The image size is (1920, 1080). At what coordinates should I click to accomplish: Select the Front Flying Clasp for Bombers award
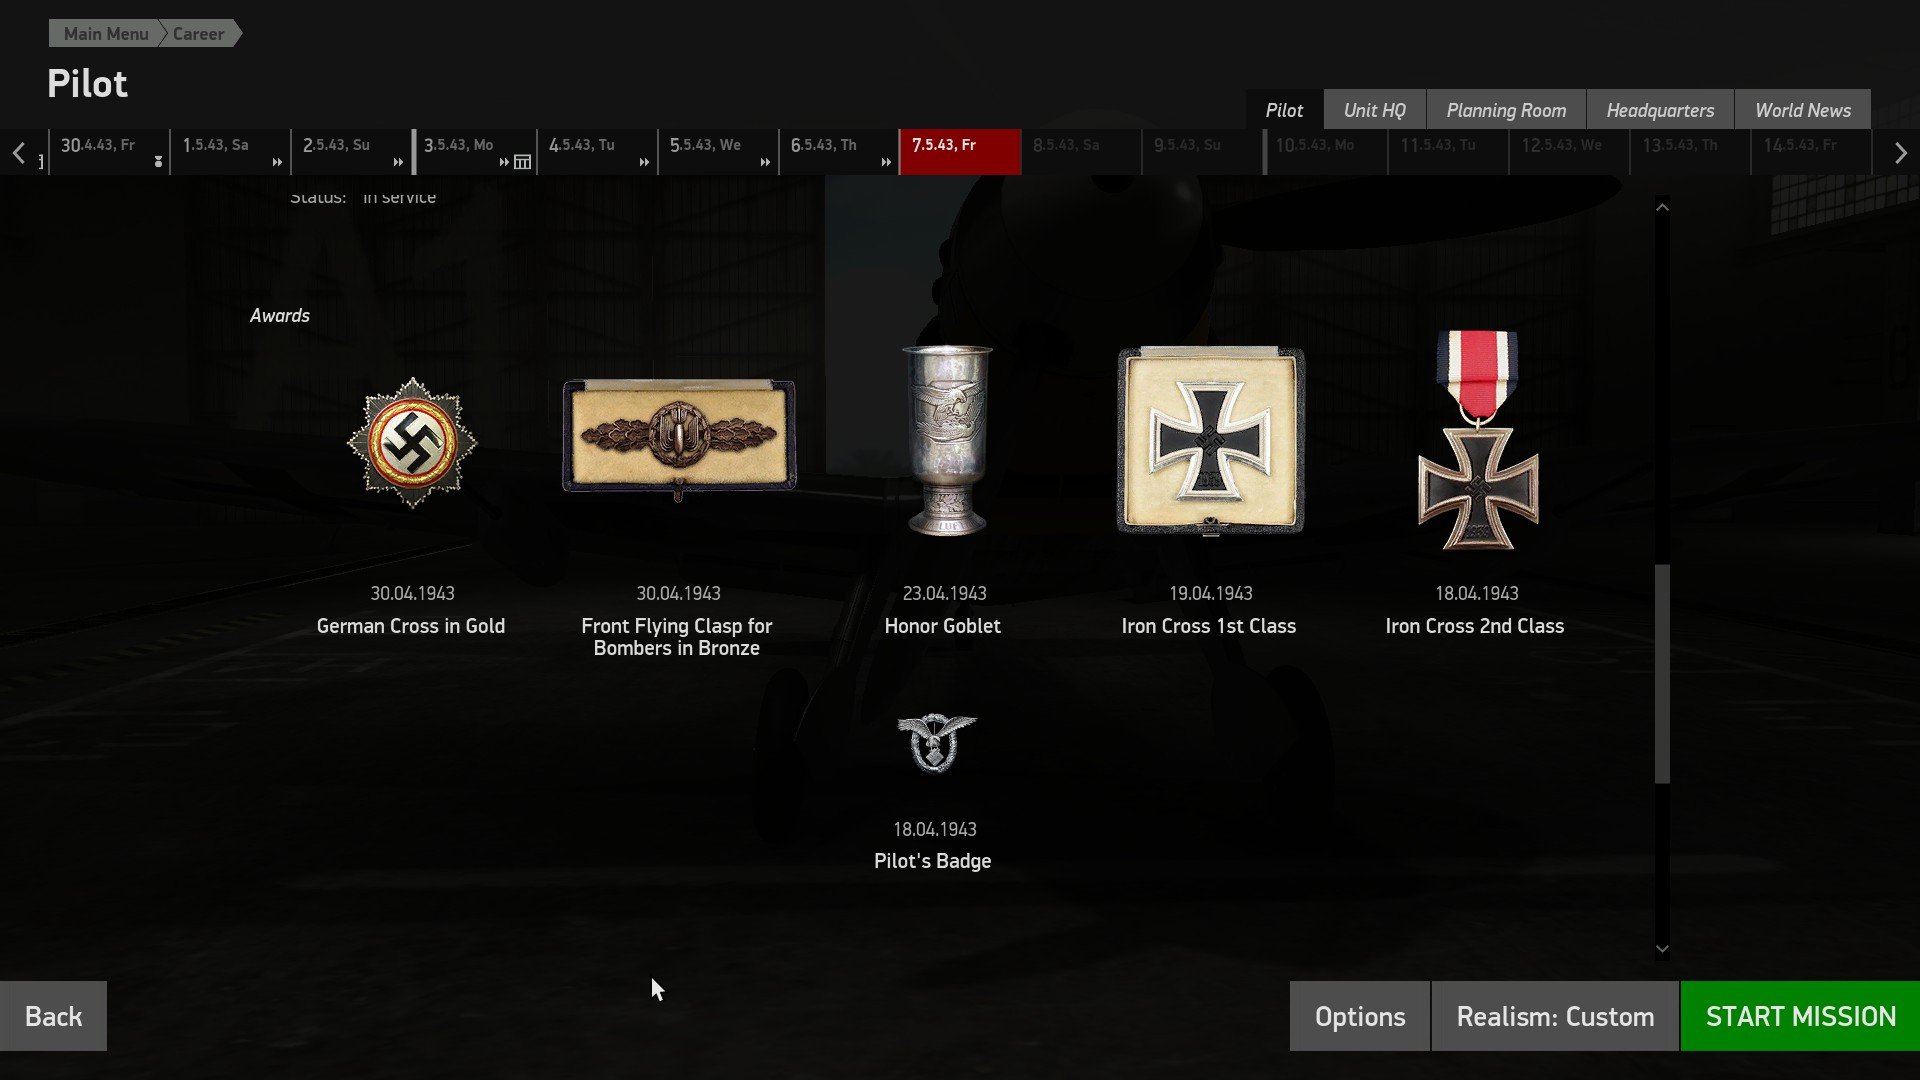click(x=679, y=437)
